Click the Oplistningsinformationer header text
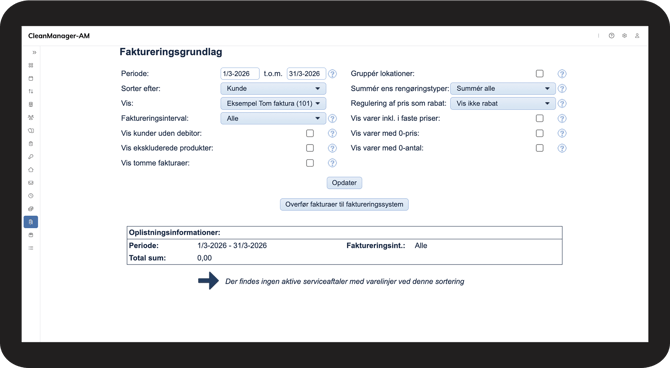The image size is (670, 368). click(174, 233)
